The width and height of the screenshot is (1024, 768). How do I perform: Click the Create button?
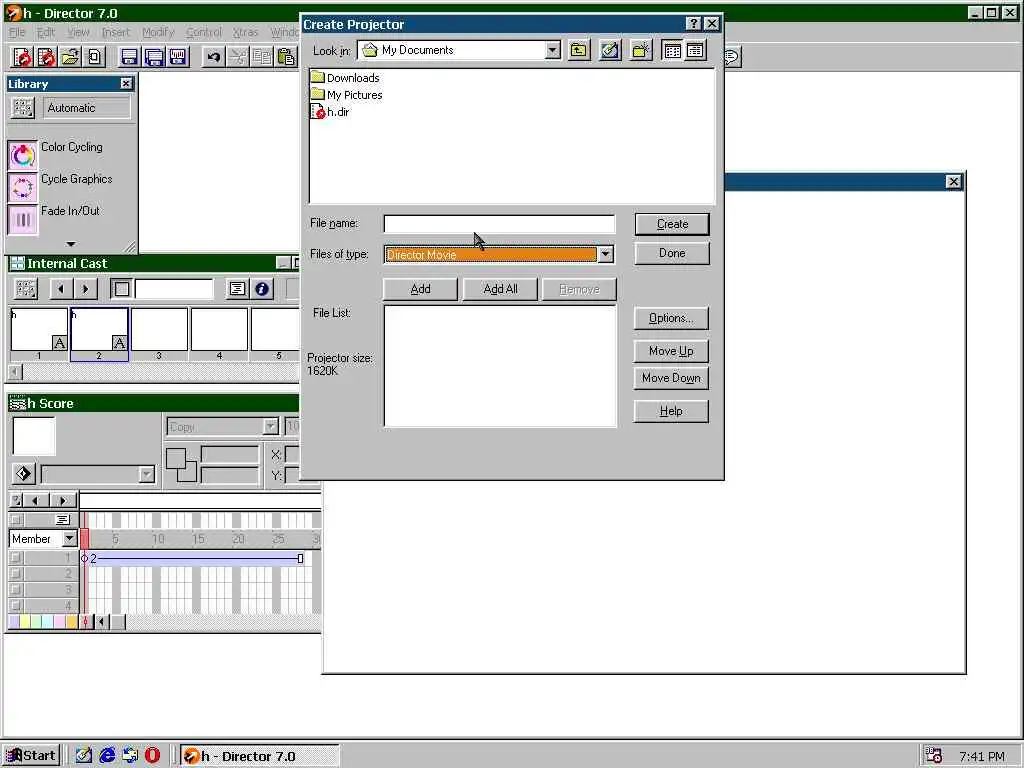pyautogui.click(x=672, y=224)
